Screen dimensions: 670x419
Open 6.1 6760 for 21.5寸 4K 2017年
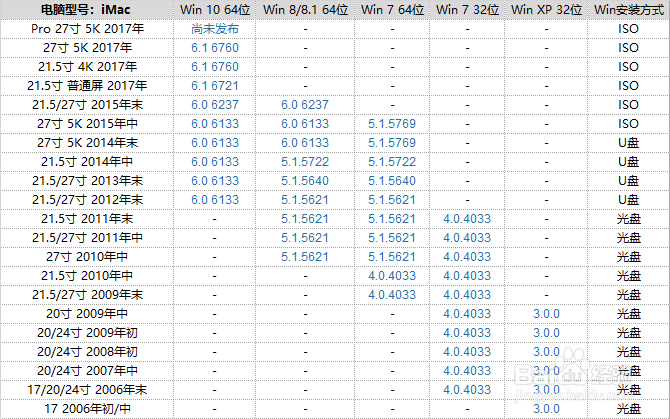click(x=215, y=67)
